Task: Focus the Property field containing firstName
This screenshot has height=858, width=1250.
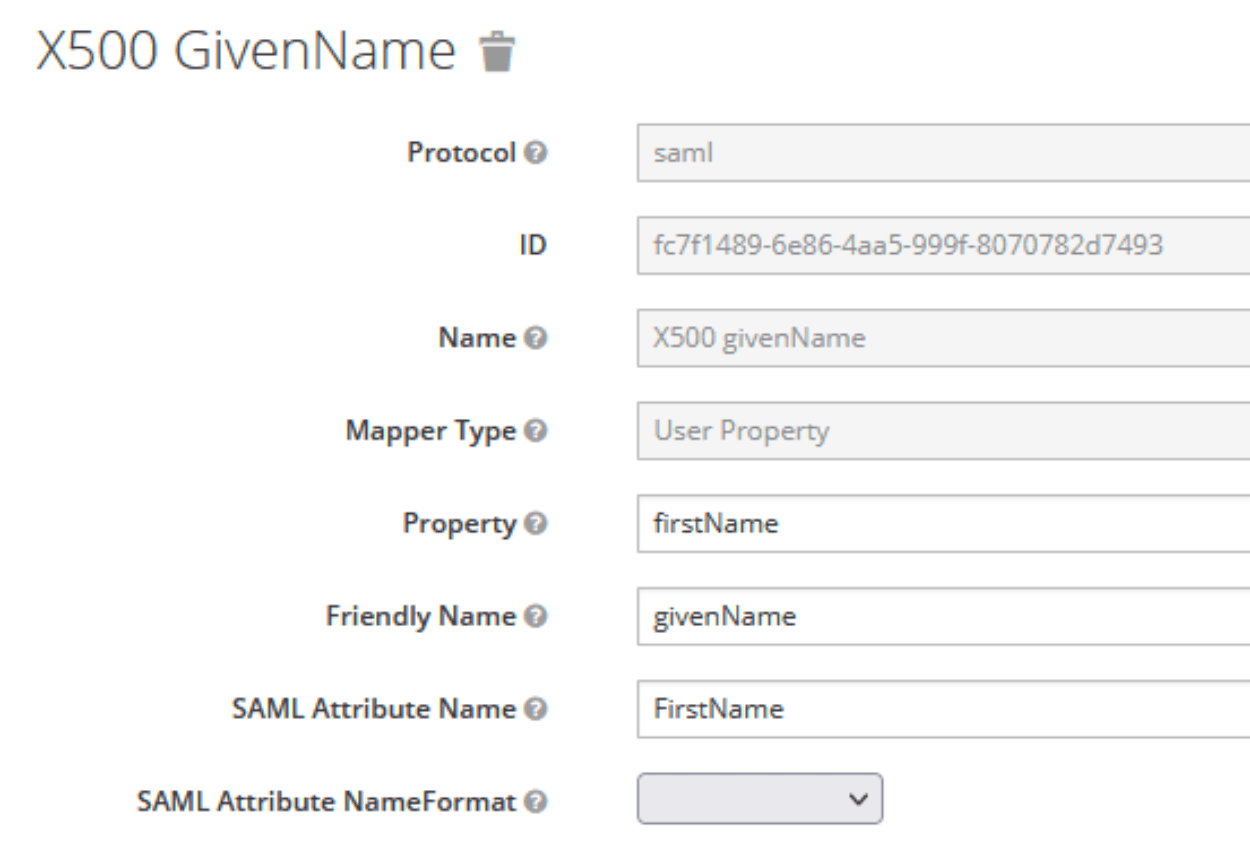Action: pyautogui.click(x=943, y=524)
